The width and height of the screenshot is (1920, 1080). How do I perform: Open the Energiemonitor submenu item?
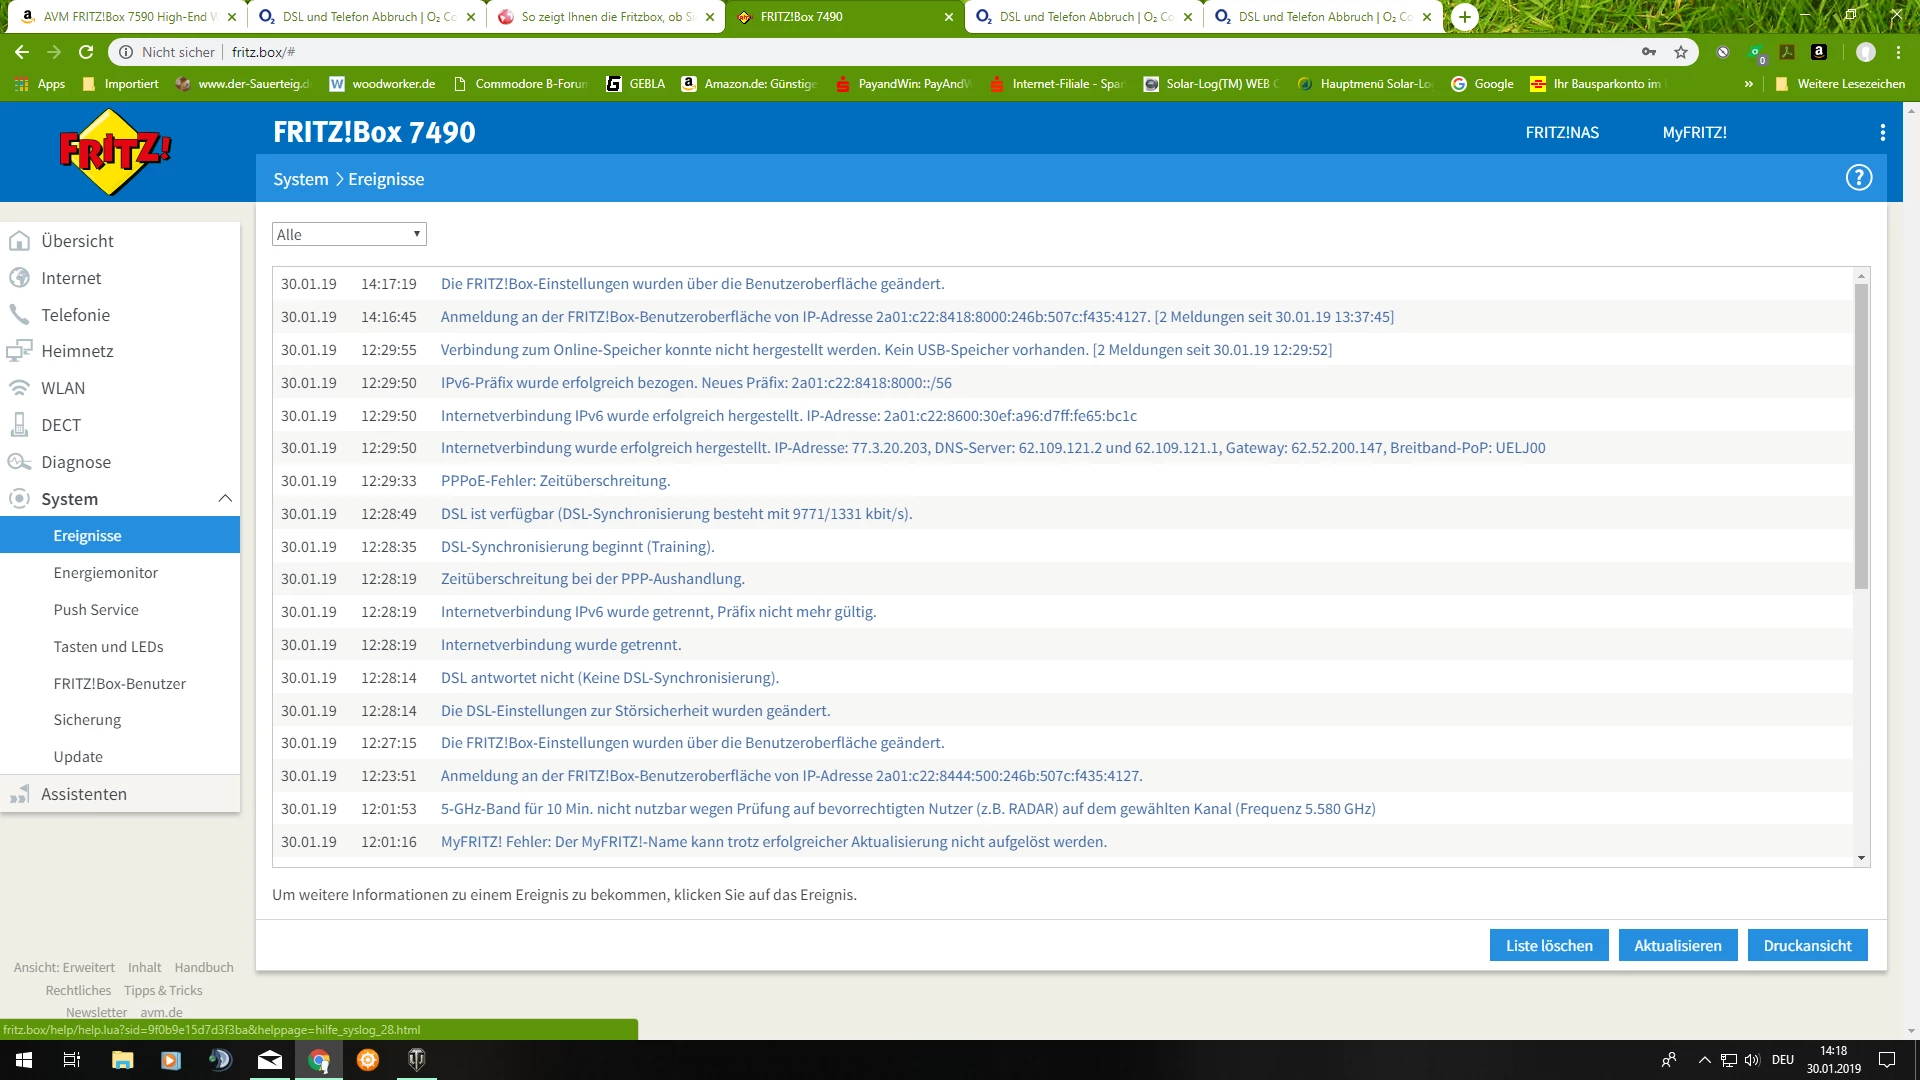click(106, 573)
